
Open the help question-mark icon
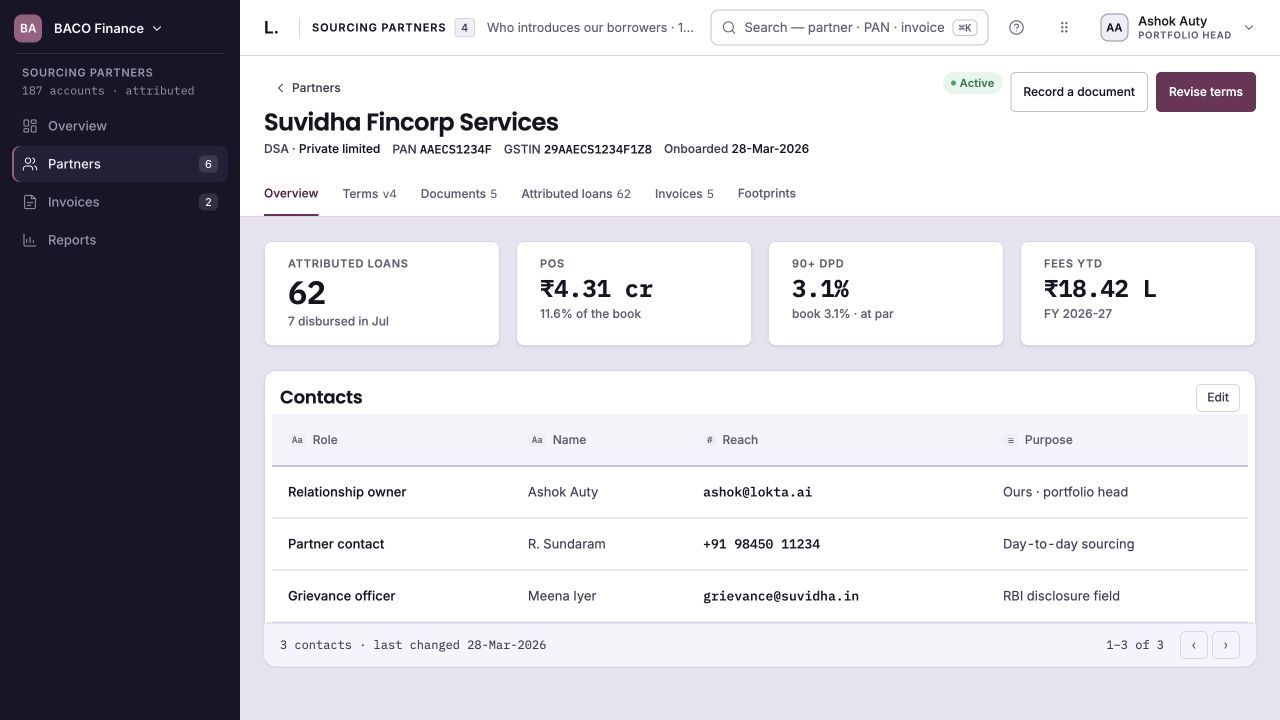[x=1016, y=28]
